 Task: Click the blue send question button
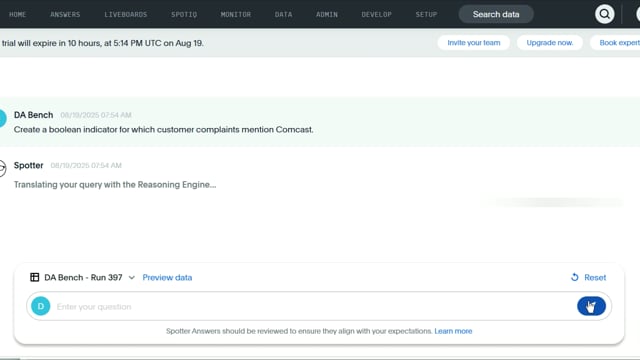(x=591, y=306)
